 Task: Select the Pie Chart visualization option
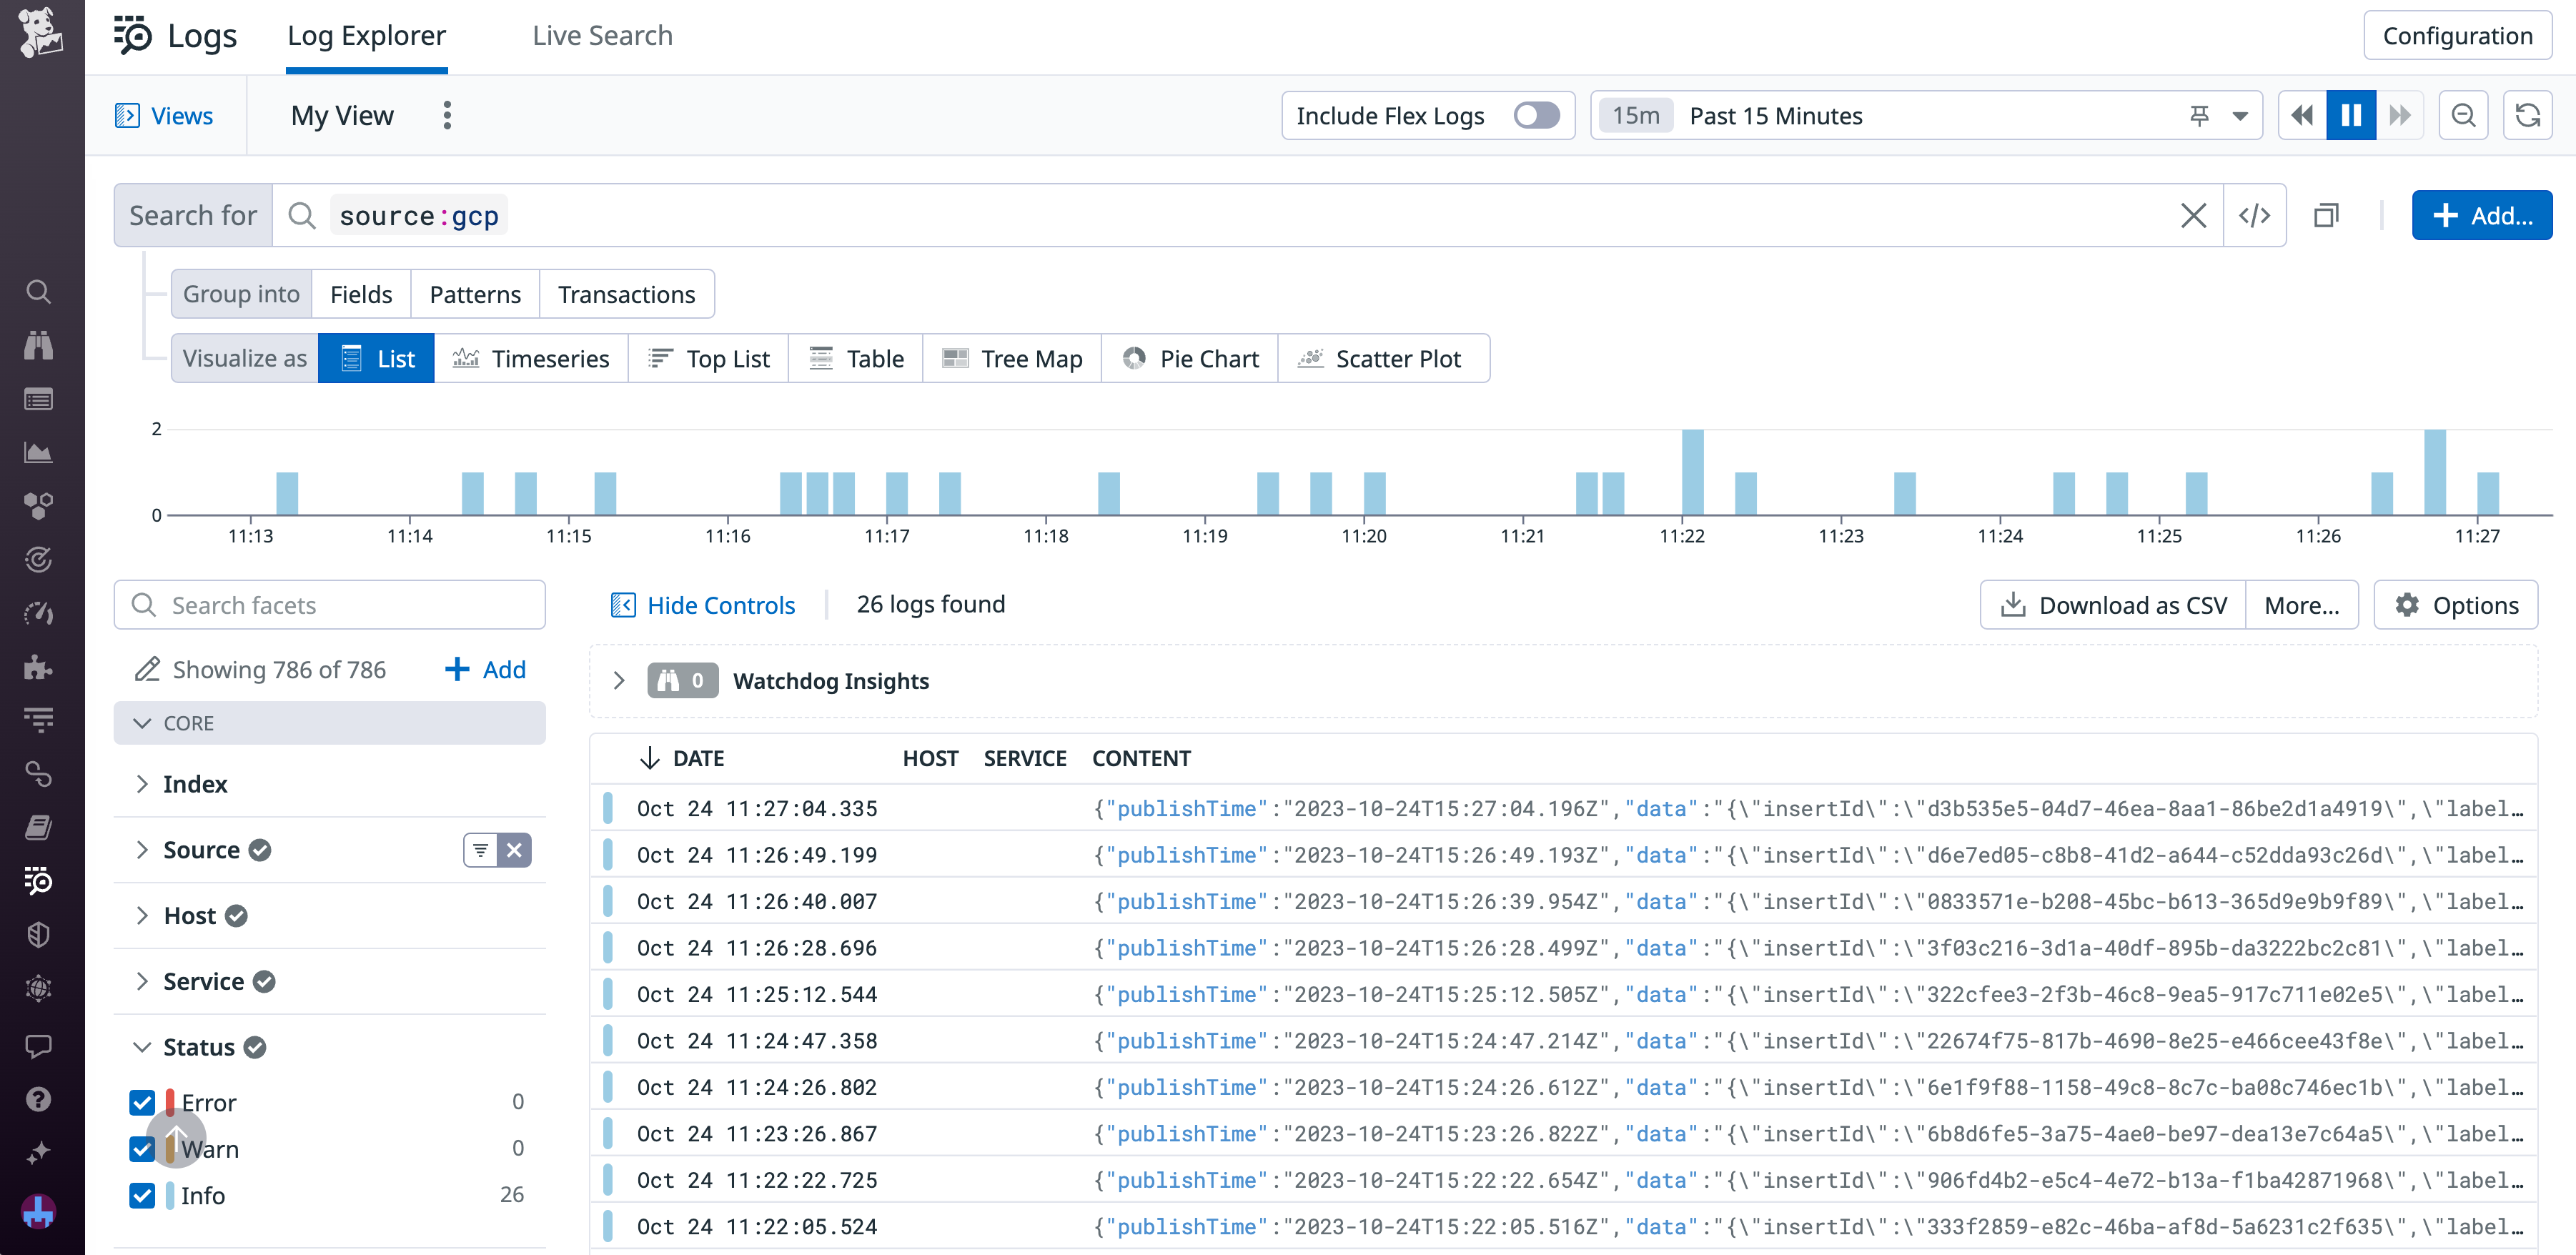point(1189,358)
